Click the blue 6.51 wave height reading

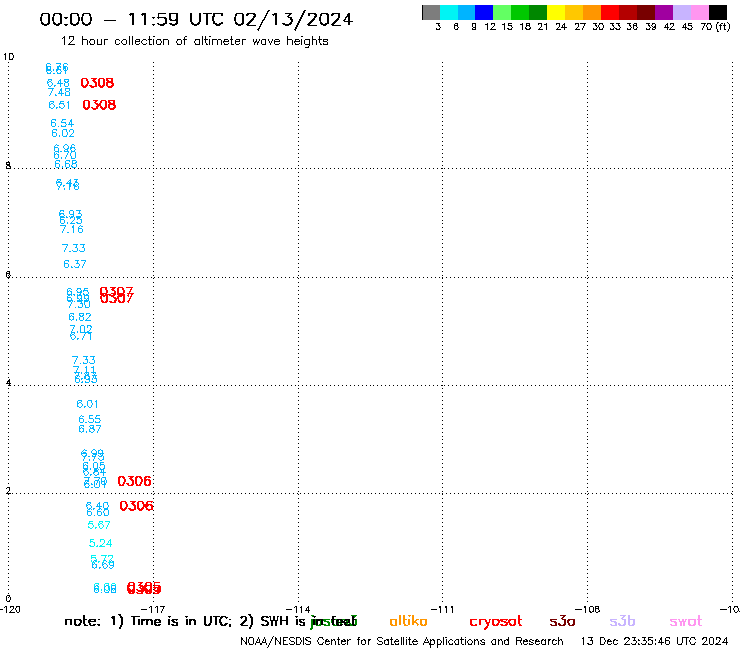tap(59, 105)
